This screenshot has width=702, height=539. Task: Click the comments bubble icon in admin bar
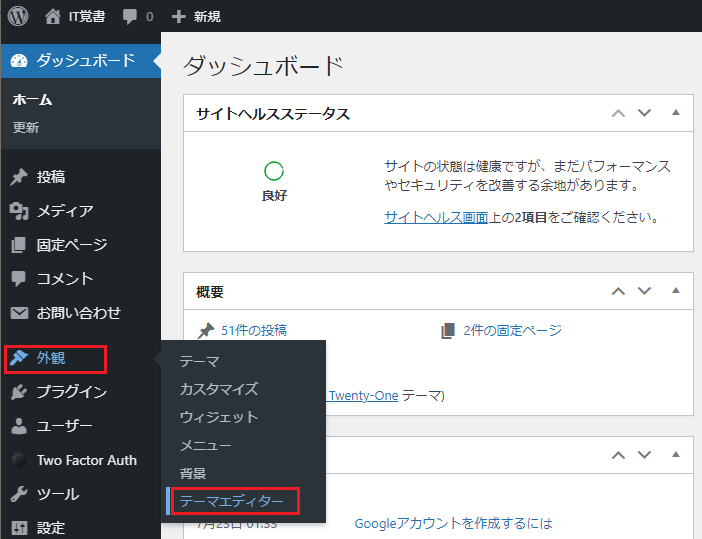[129, 17]
